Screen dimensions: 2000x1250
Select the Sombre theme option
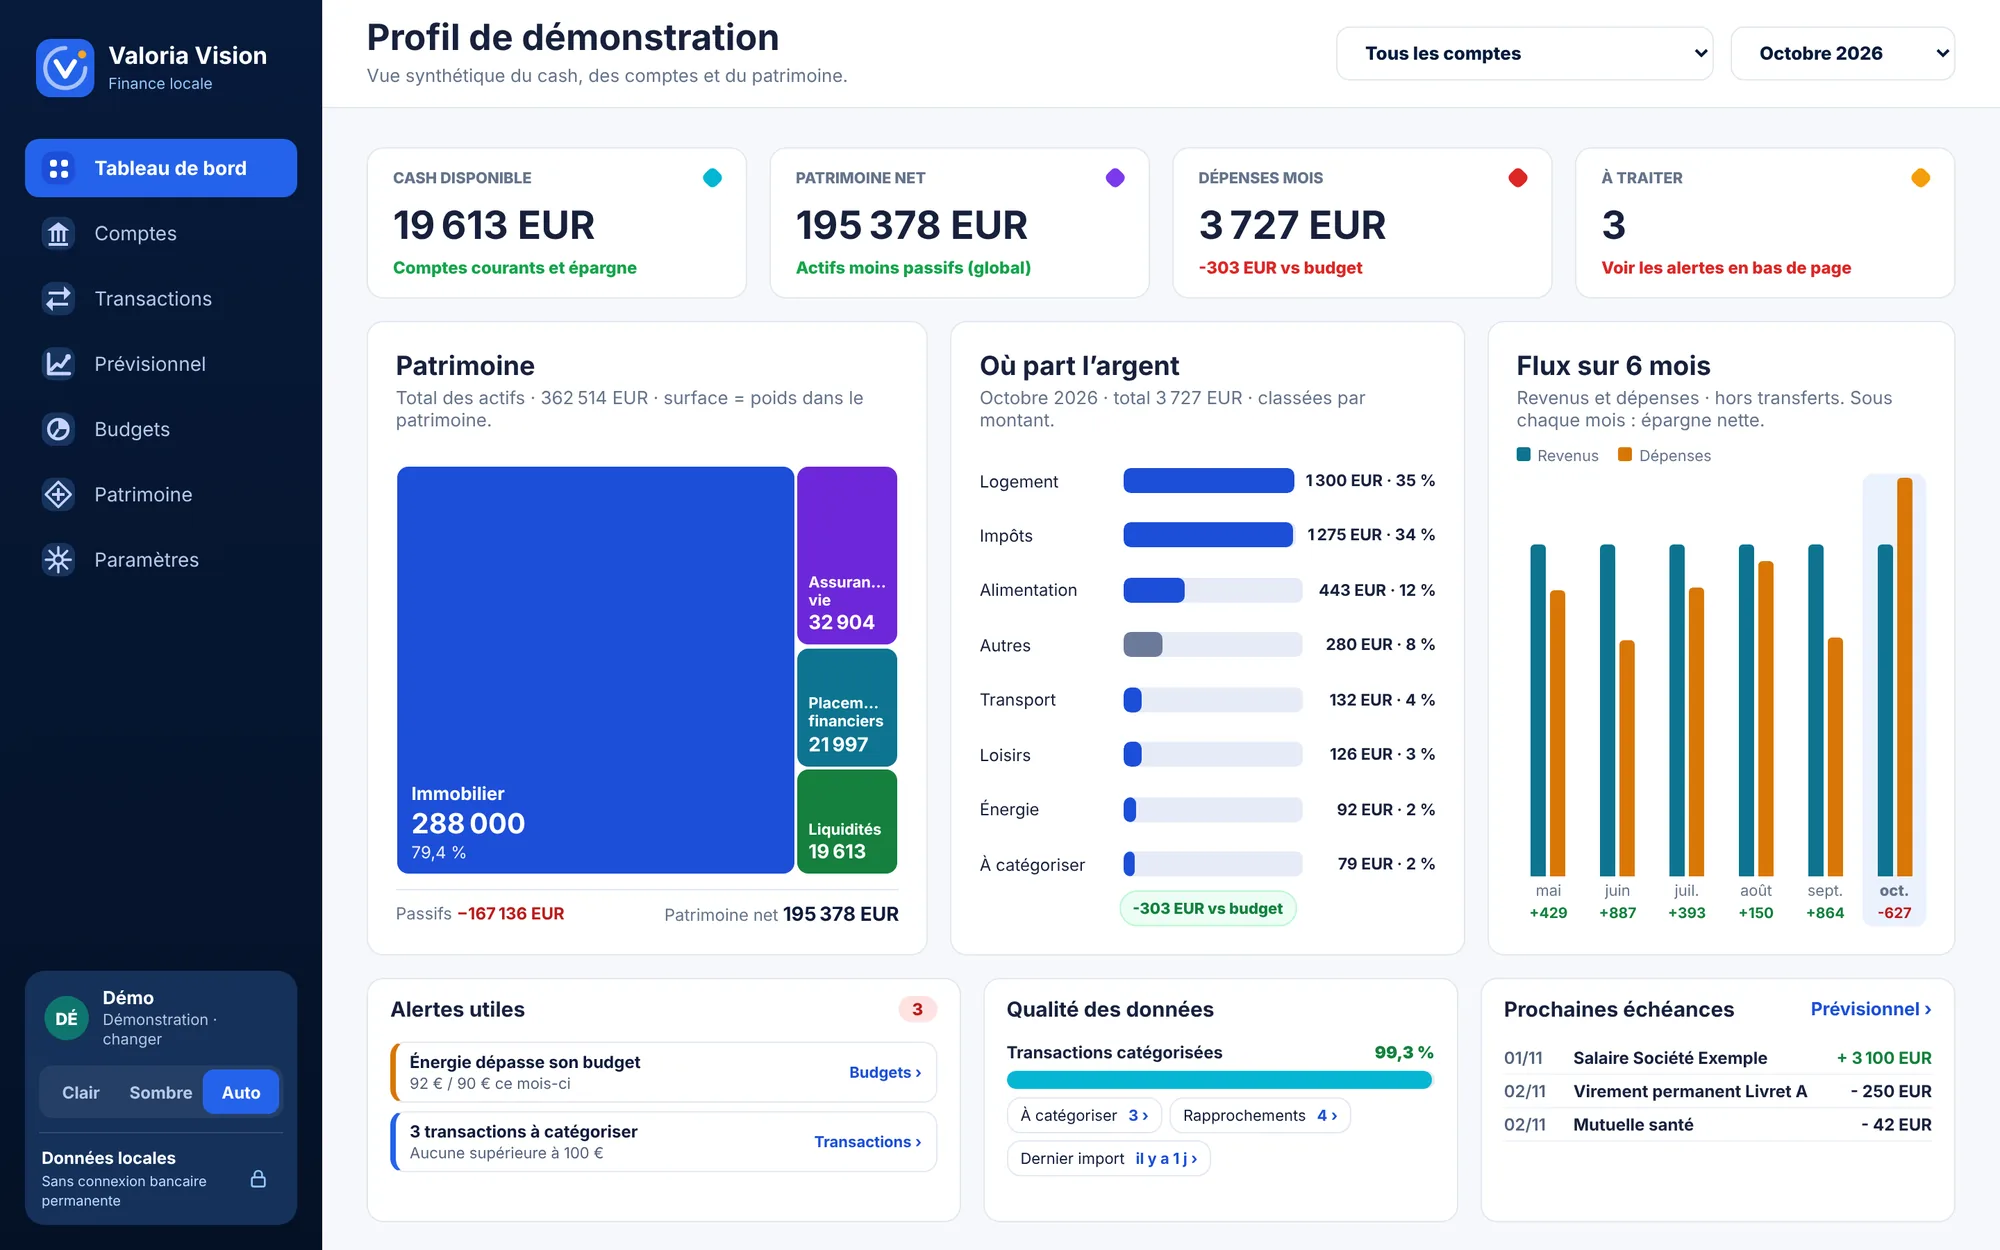click(160, 1092)
